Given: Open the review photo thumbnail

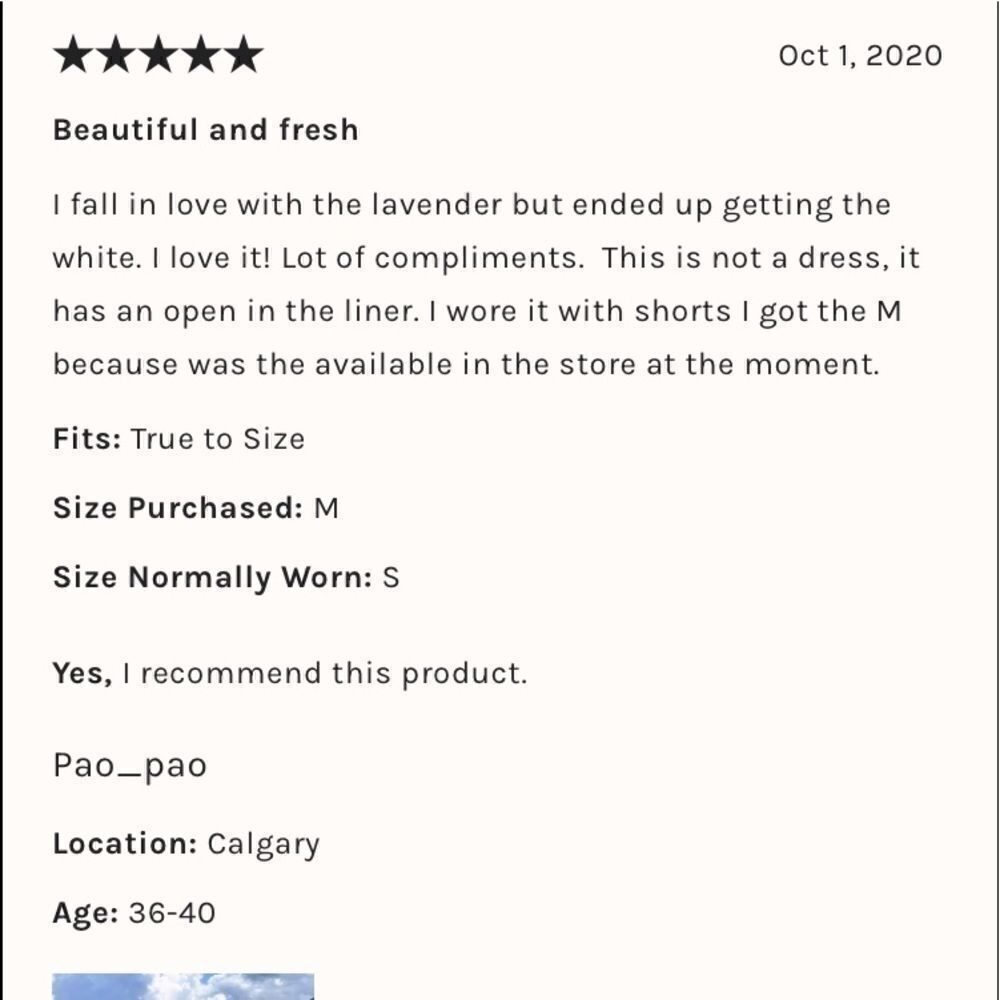Looking at the screenshot, I should tap(183, 986).
